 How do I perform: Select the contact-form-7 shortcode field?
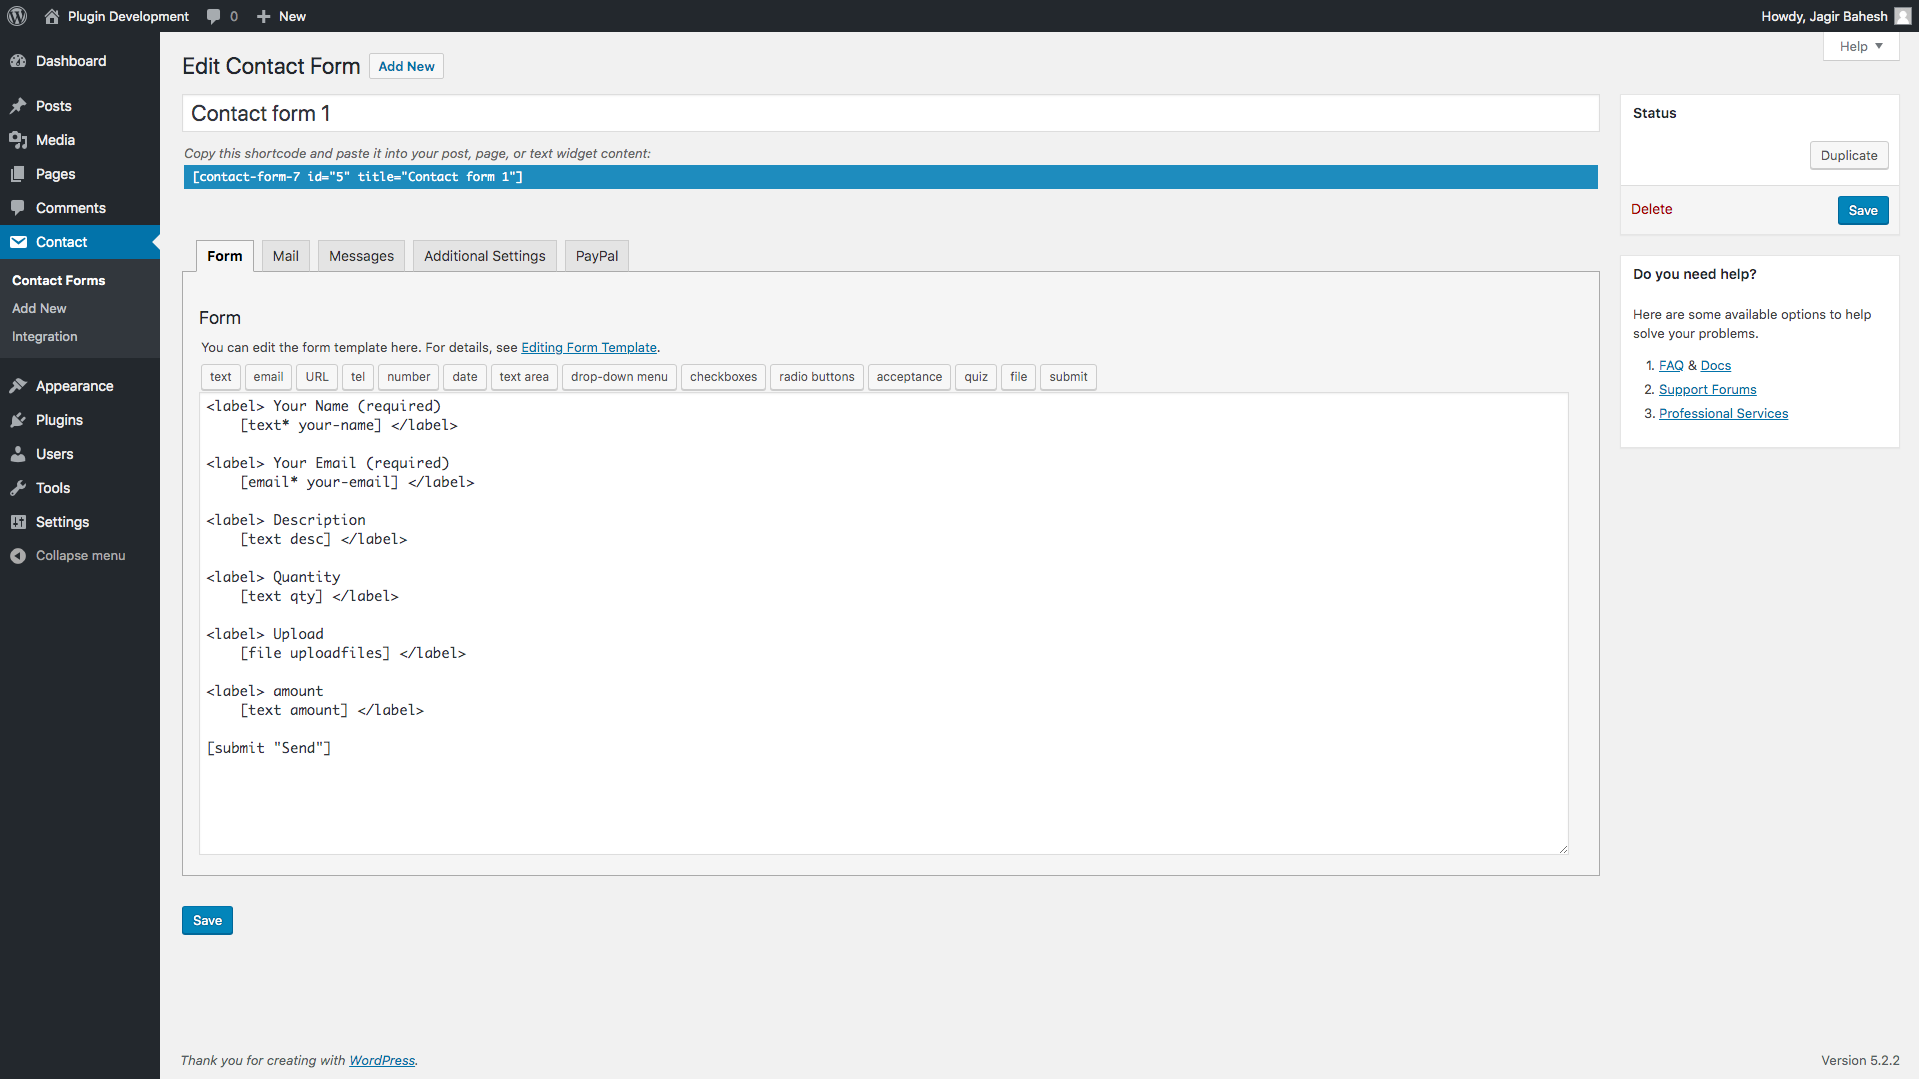[890, 177]
